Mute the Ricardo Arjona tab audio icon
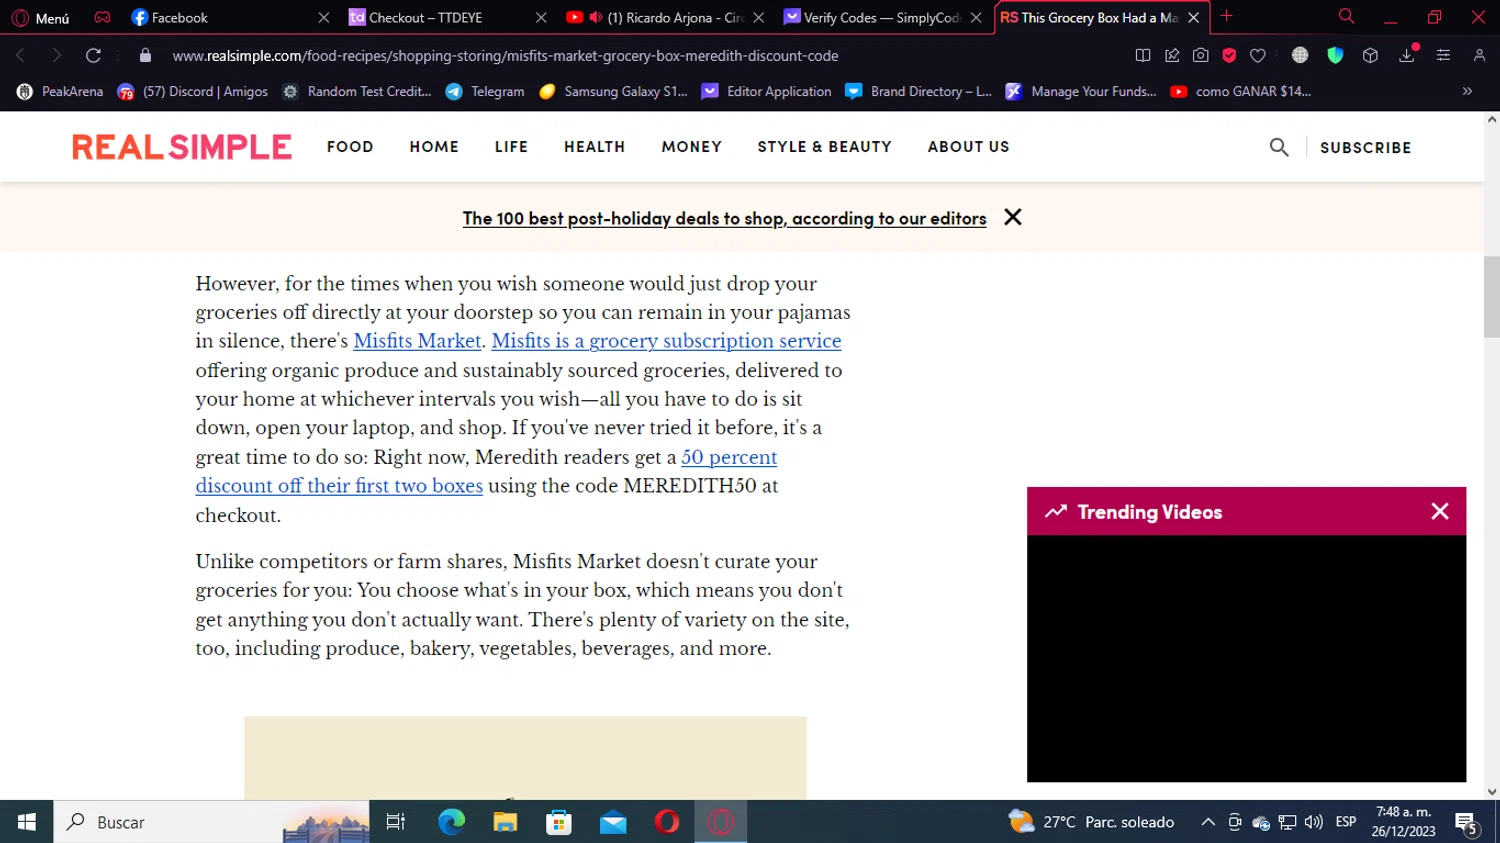Screen dimensions: 1500x843 tap(596, 17)
